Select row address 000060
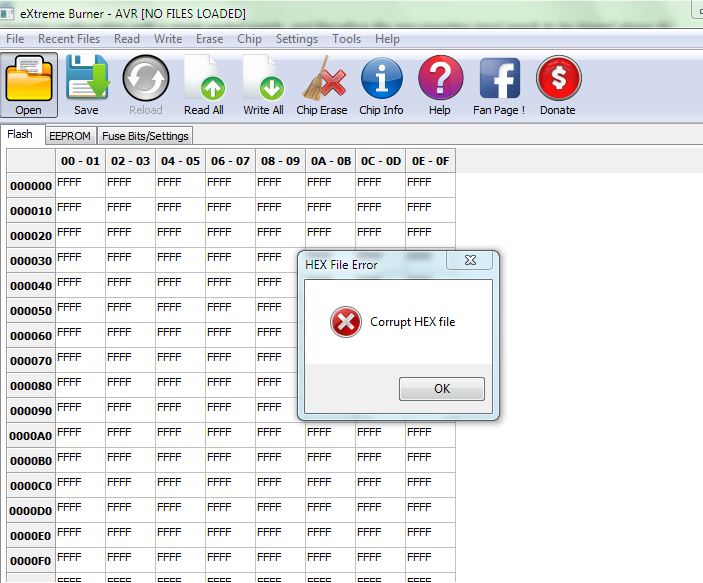 click(31, 336)
